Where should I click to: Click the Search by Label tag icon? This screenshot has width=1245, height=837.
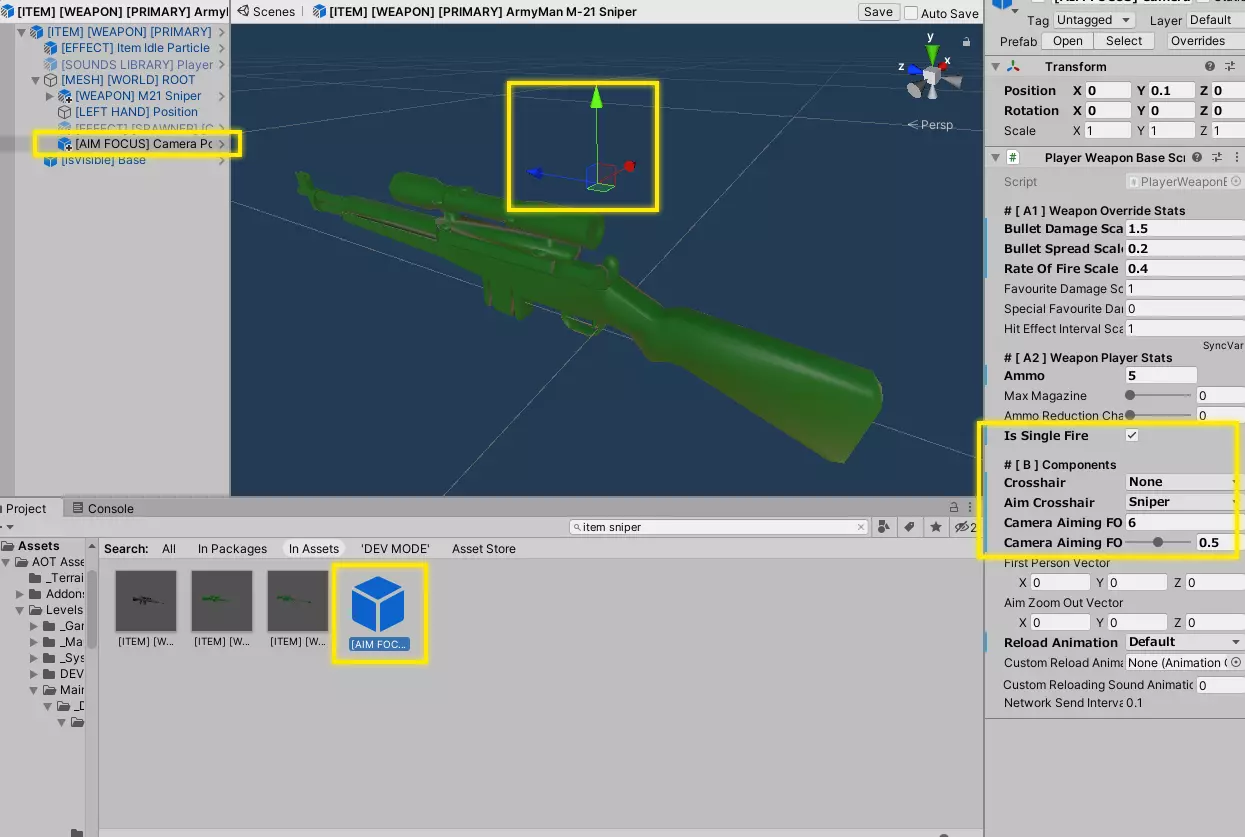pos(909,527)
